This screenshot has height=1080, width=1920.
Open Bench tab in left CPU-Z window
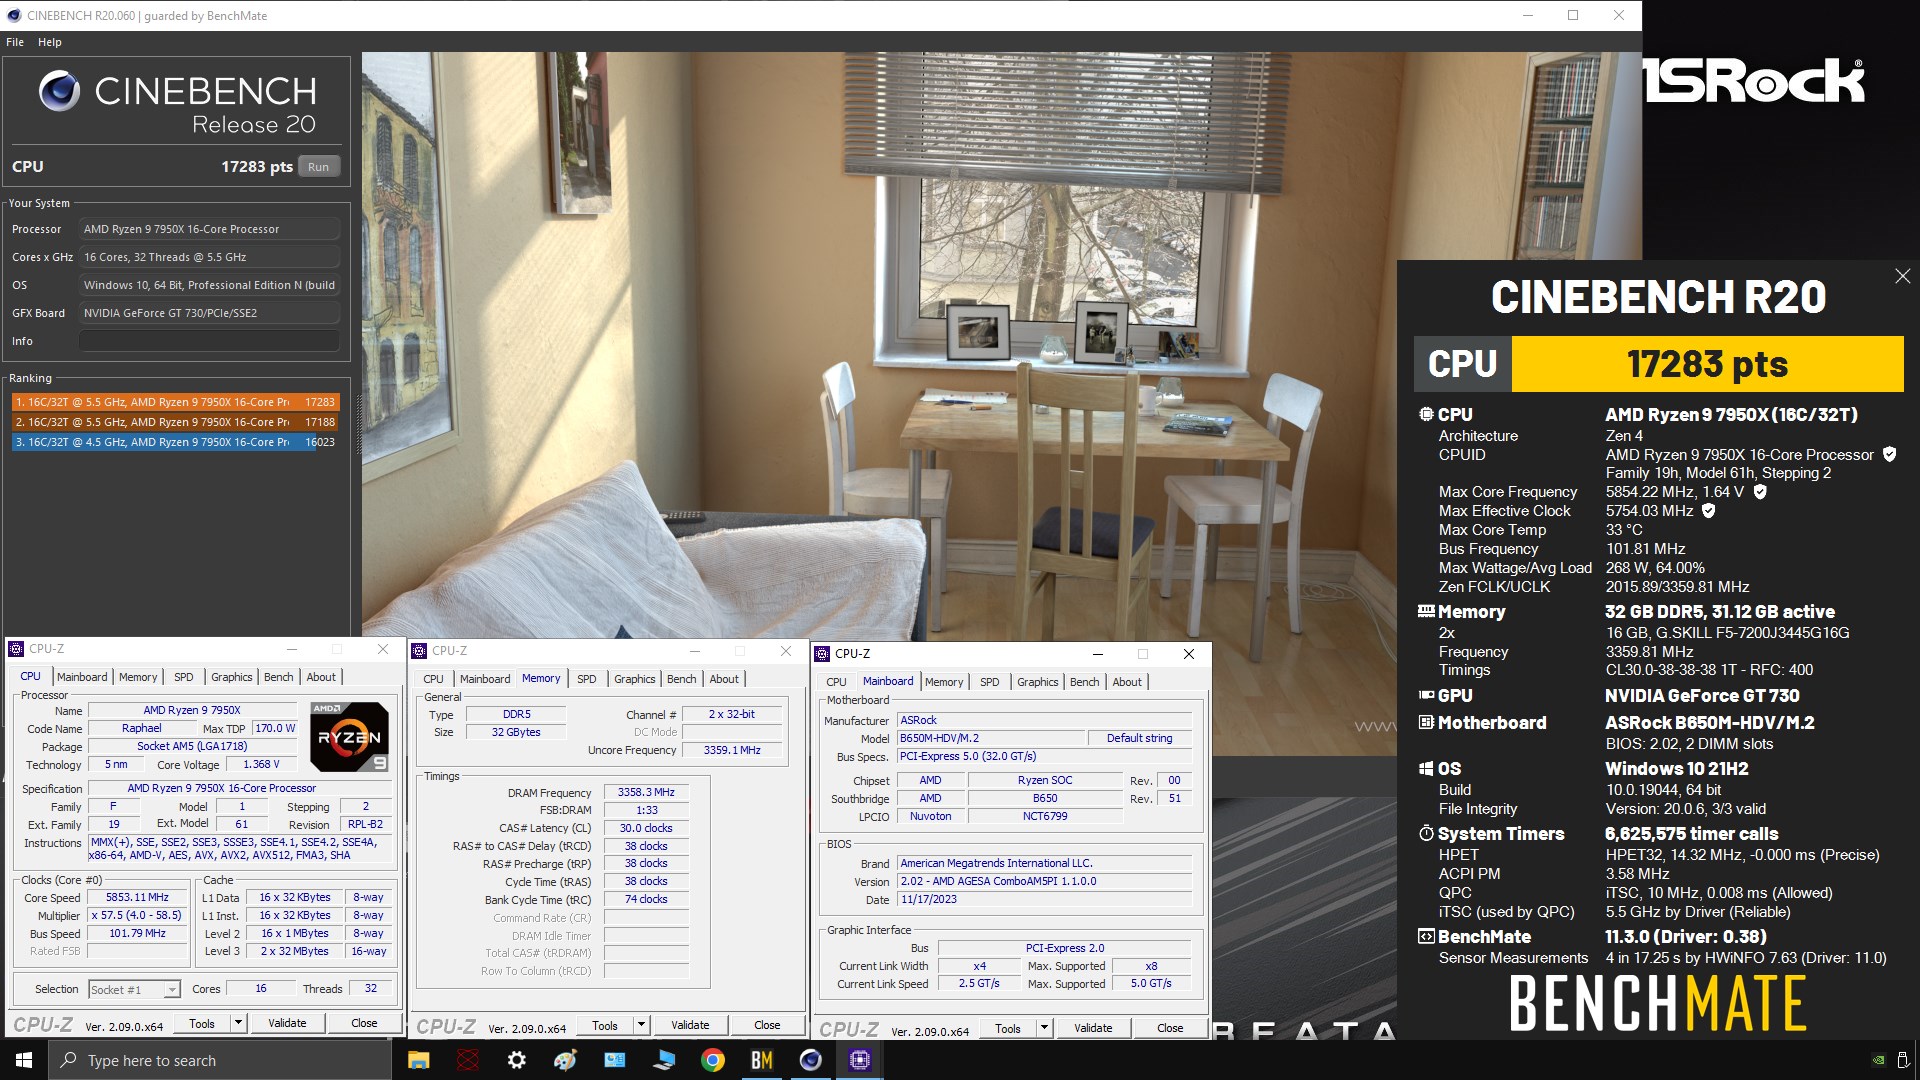click(x=279, y=677)
